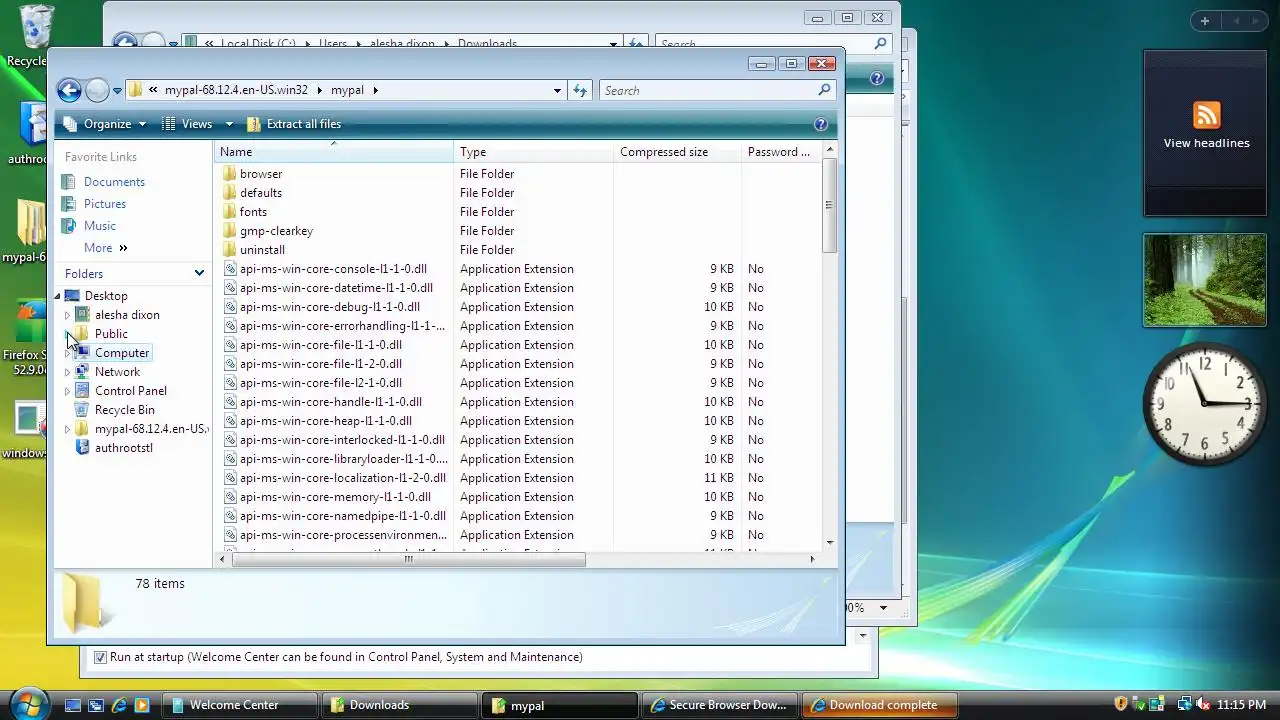The image size is (1280, 720).
Task: Expand the Network tree node
Action: (67, 372)
